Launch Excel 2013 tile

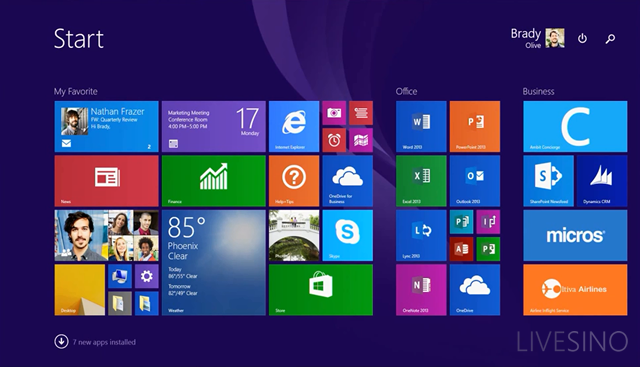tap(421, 181)
